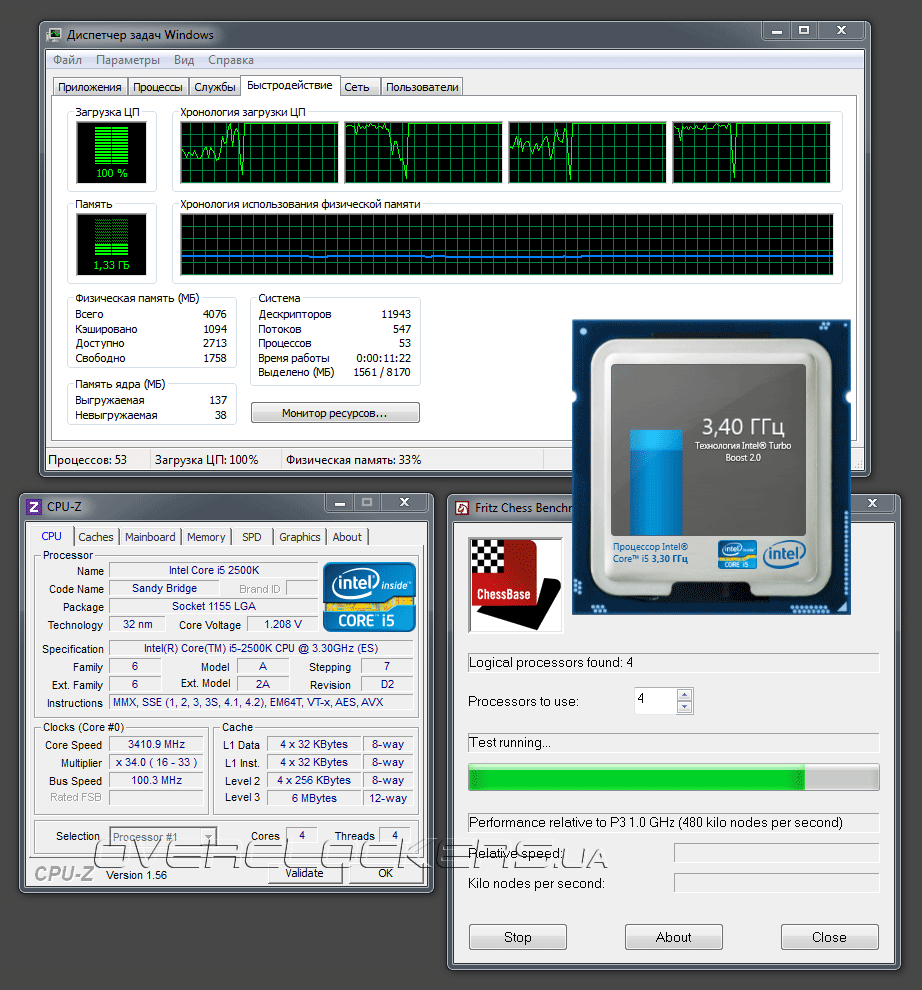Open the Параметры menu
This screenshot has height=990, width=922.
(x=128, y=60)
